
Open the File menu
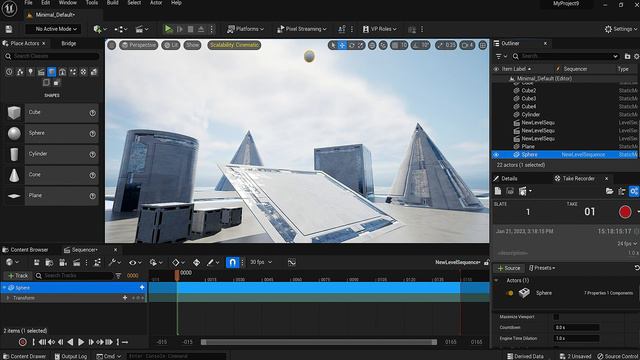pyautogui.click(x=28, y=3)
